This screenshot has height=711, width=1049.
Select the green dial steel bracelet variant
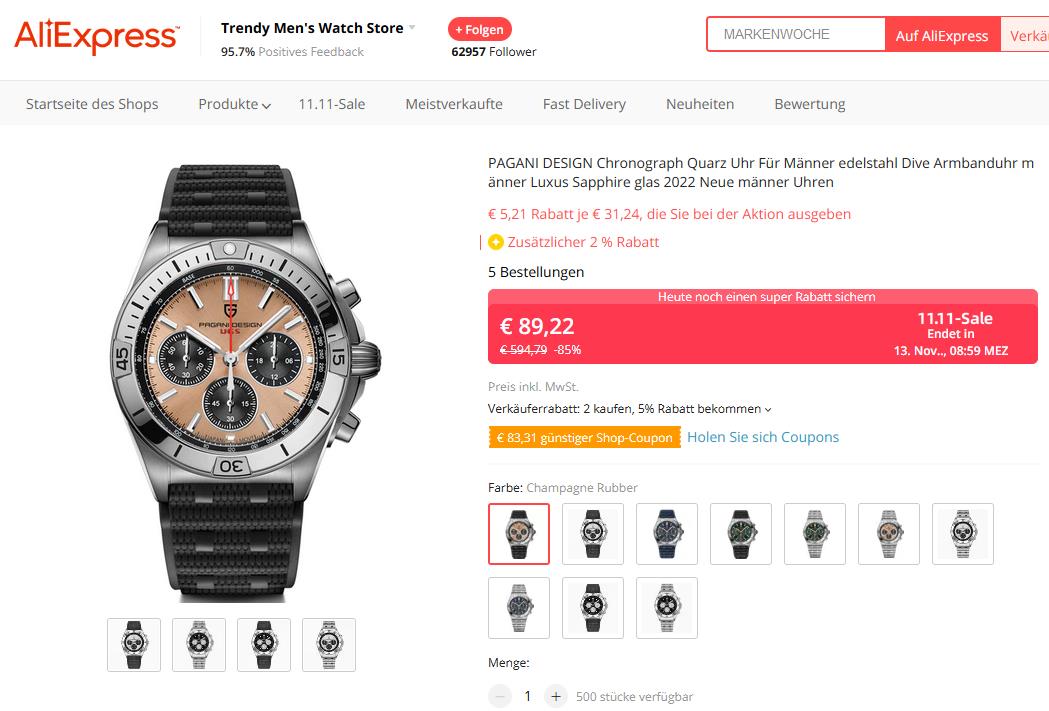point(815,534)
